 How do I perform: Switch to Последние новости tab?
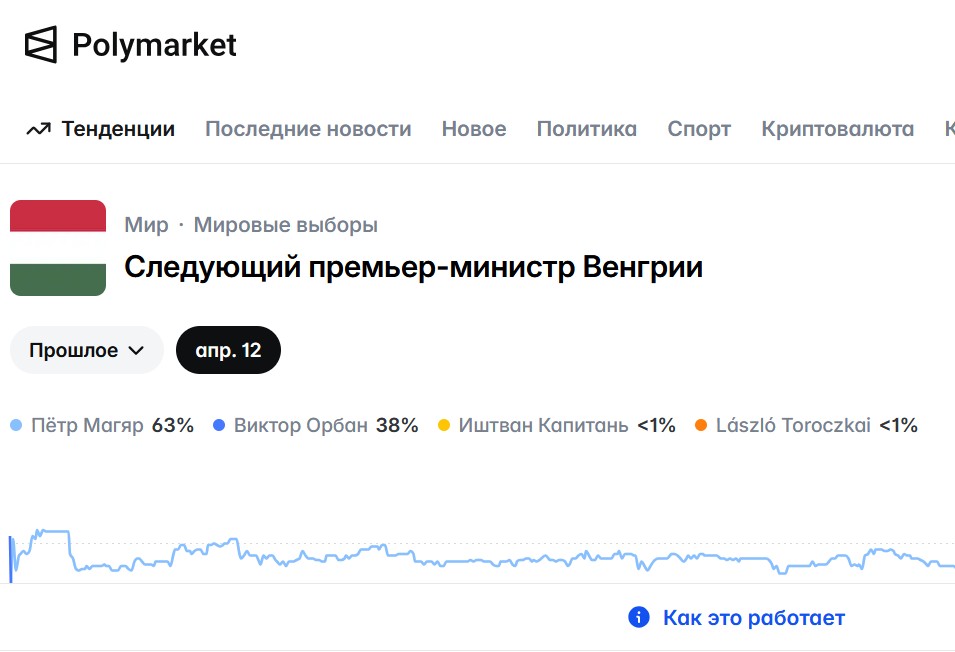[x=308, y=129]
